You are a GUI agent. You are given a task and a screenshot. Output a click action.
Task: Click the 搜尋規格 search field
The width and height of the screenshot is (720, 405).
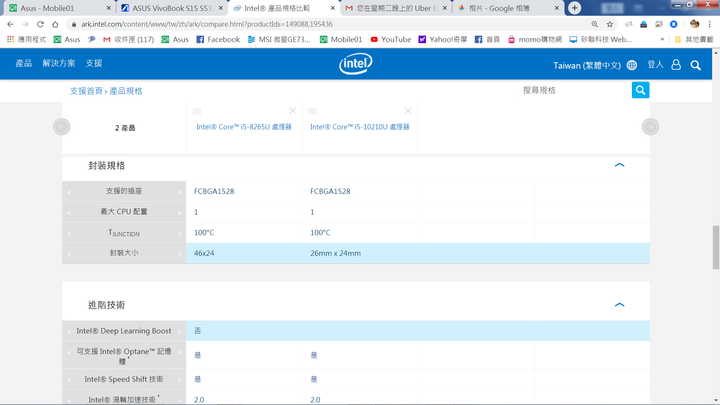(x=575, y=90)
